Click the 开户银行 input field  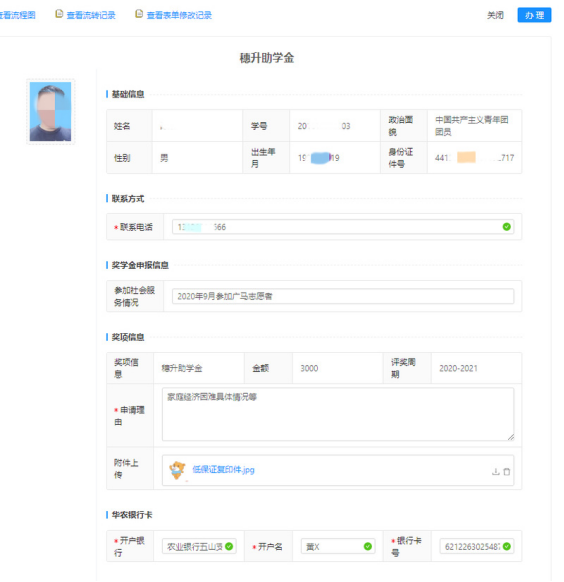click(x=199, y=546)
